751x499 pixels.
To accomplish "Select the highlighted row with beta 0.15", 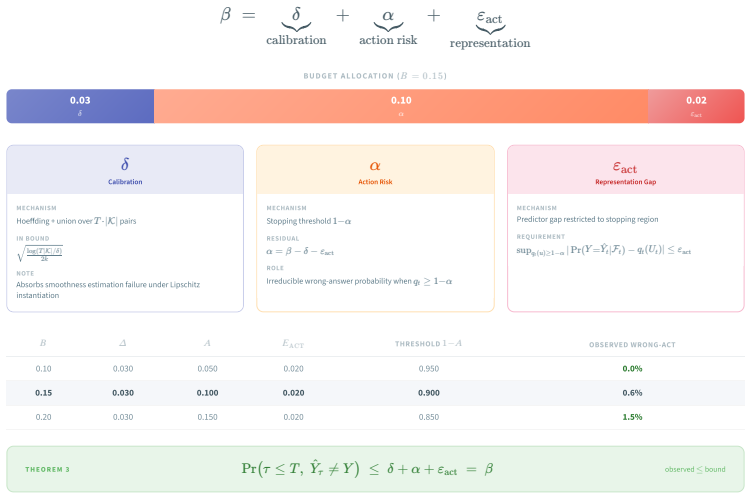I will click(376, 393).
